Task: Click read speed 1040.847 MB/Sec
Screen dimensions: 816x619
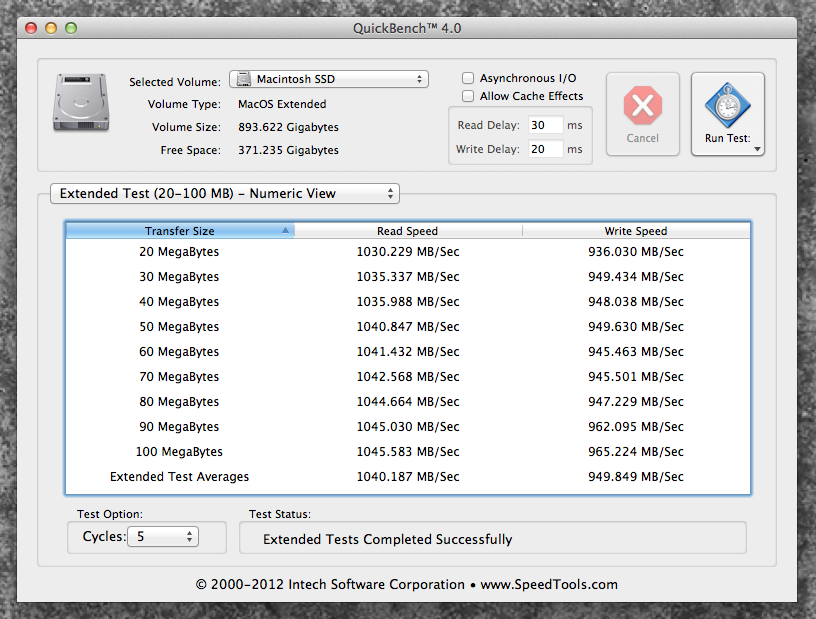Action: point(408,327)
